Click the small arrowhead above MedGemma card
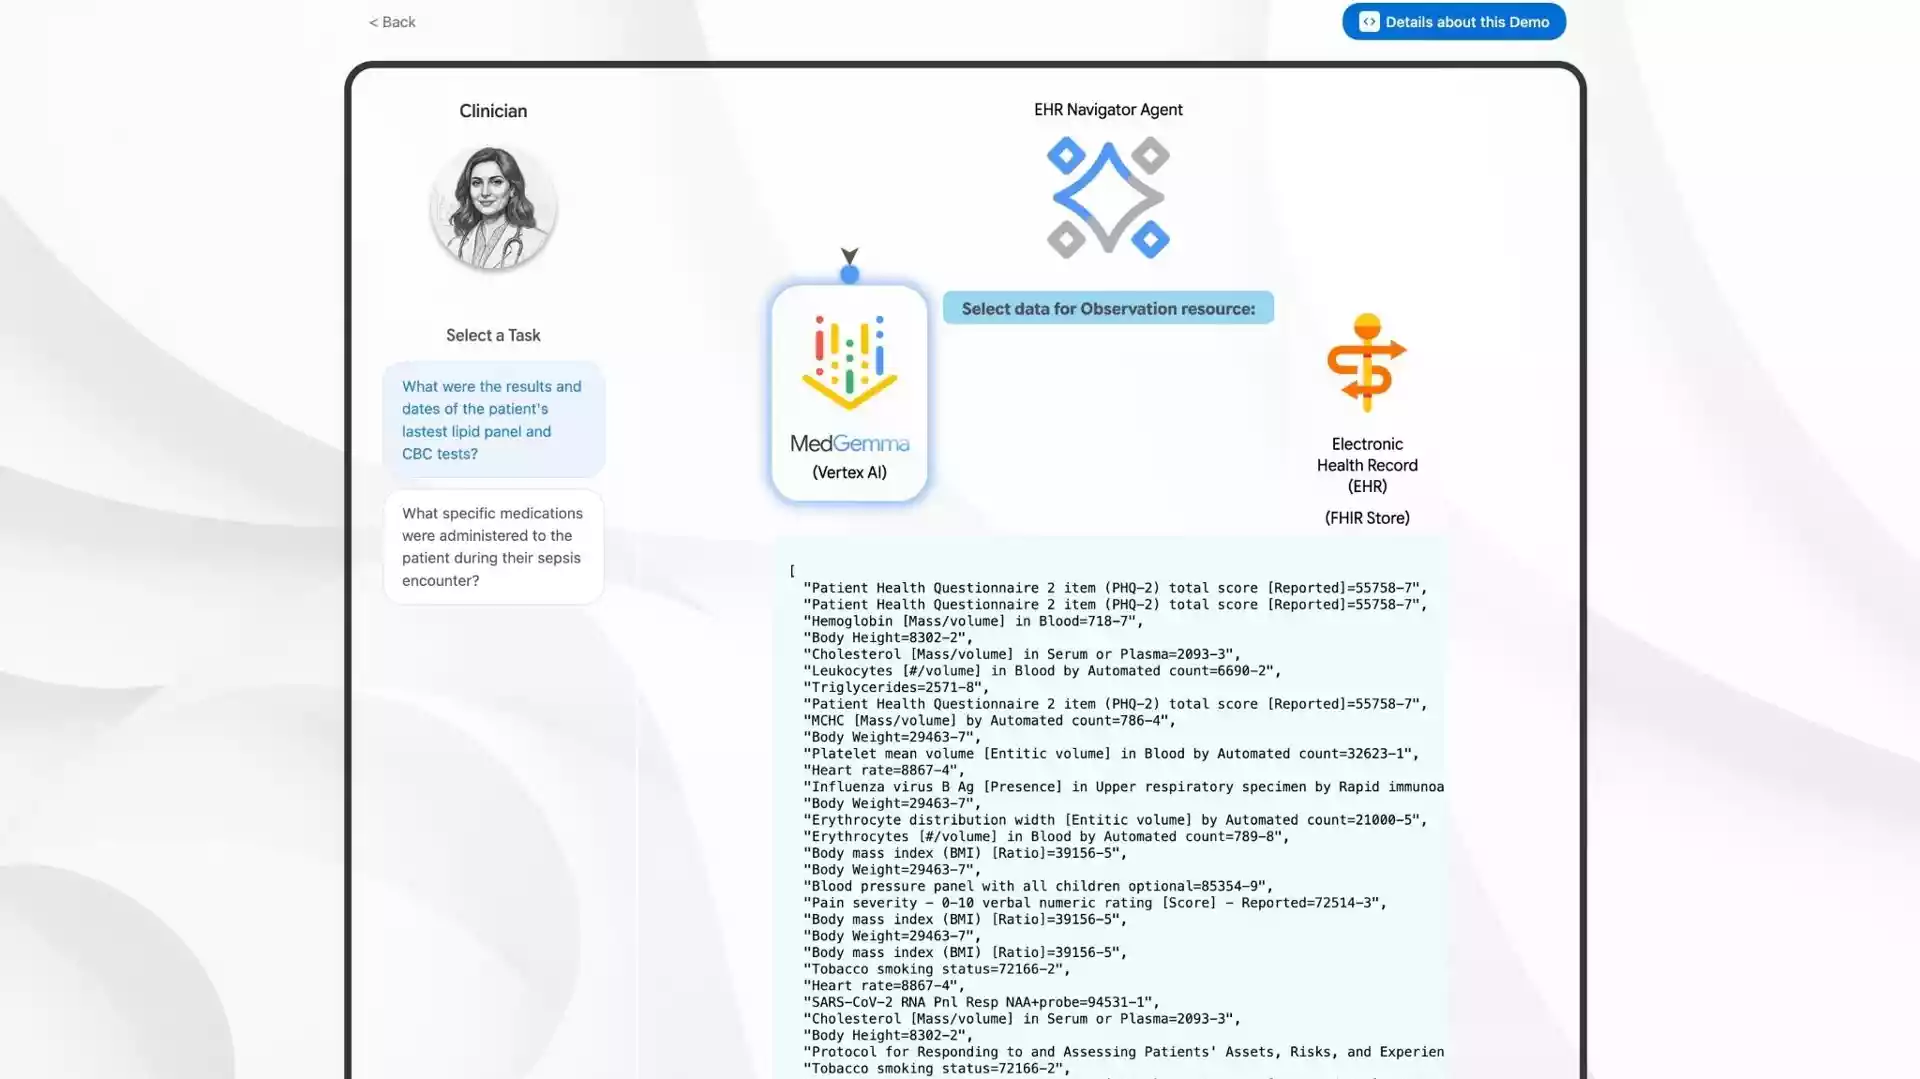Screen dimensions: 1920x1079 pyautogui.click(x=849, y=256)
